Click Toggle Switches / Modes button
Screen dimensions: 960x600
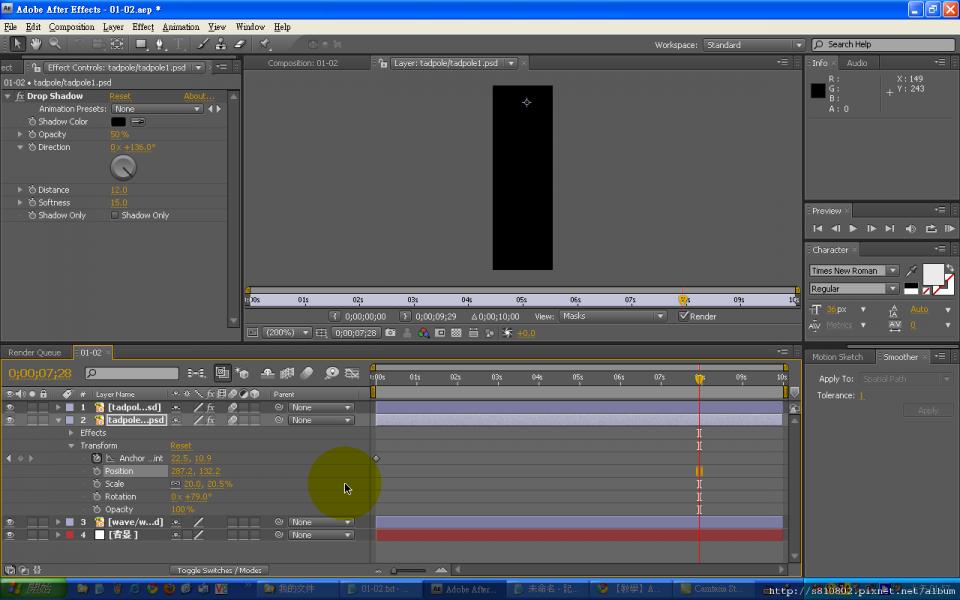(x=219, y=570)
